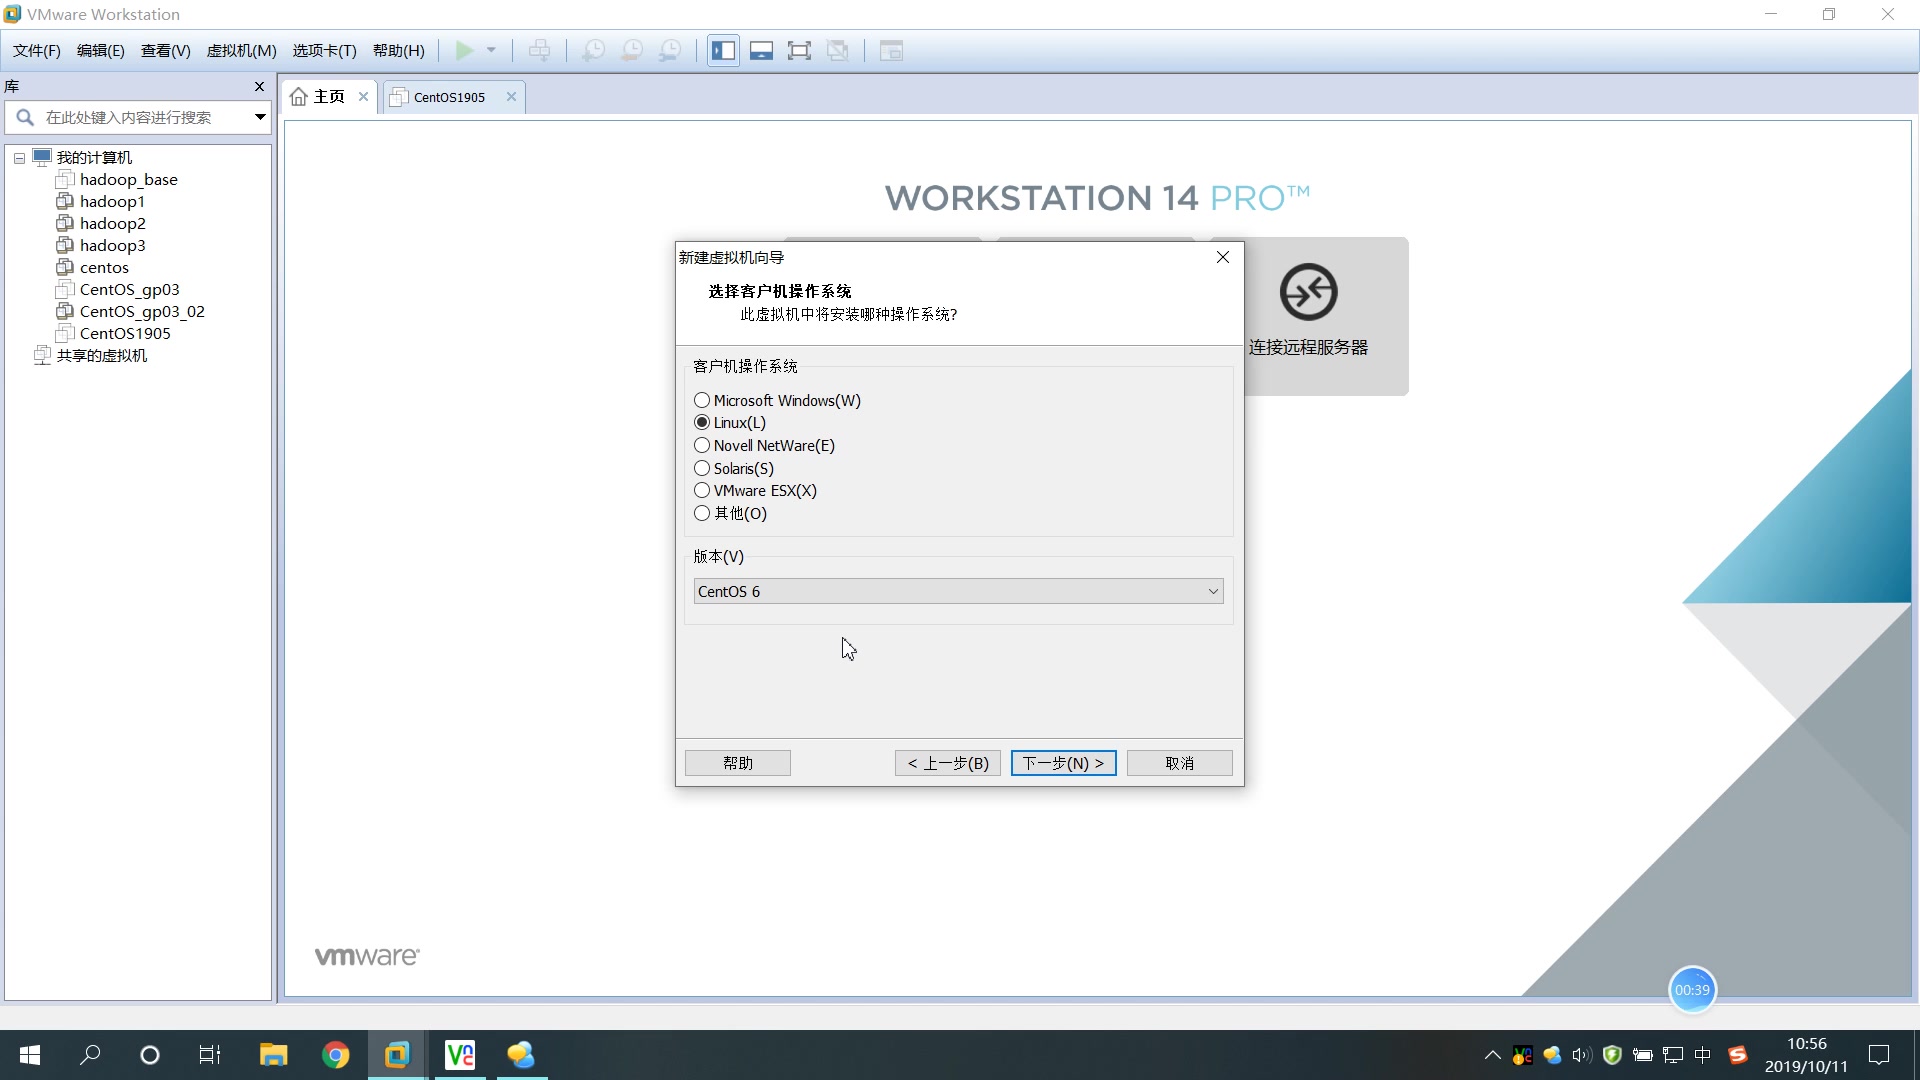
Task: Click the 上一步(B) back button
Action: coord(948,763)
